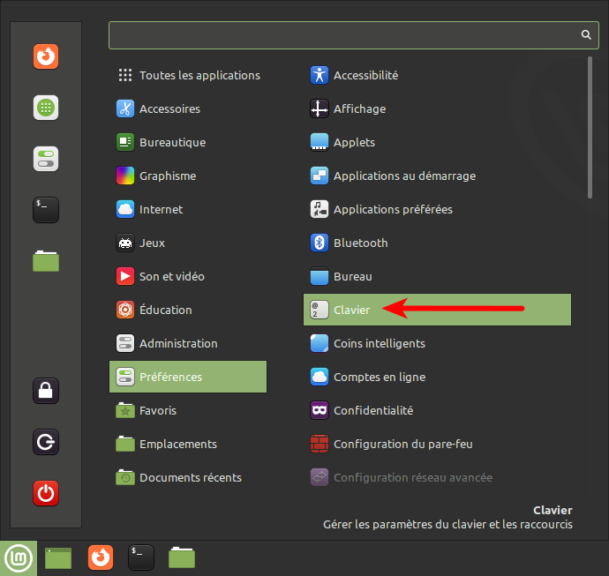Open Terminal from the favorites sidebar
This screenshot has height=576, width=609.
[x=46, y=210]
